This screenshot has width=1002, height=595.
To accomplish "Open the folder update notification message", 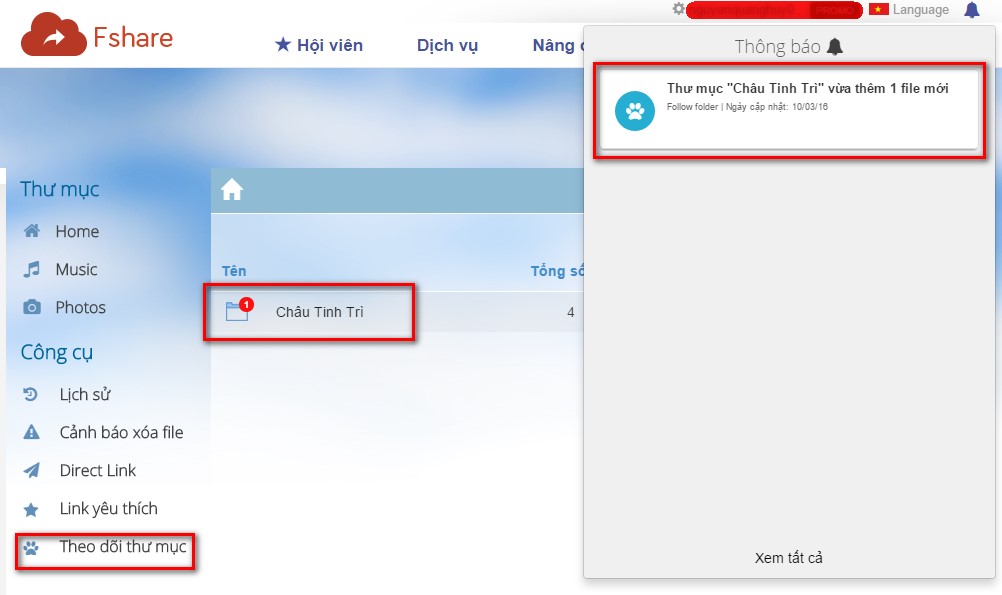I will click(x=807, y=88).
